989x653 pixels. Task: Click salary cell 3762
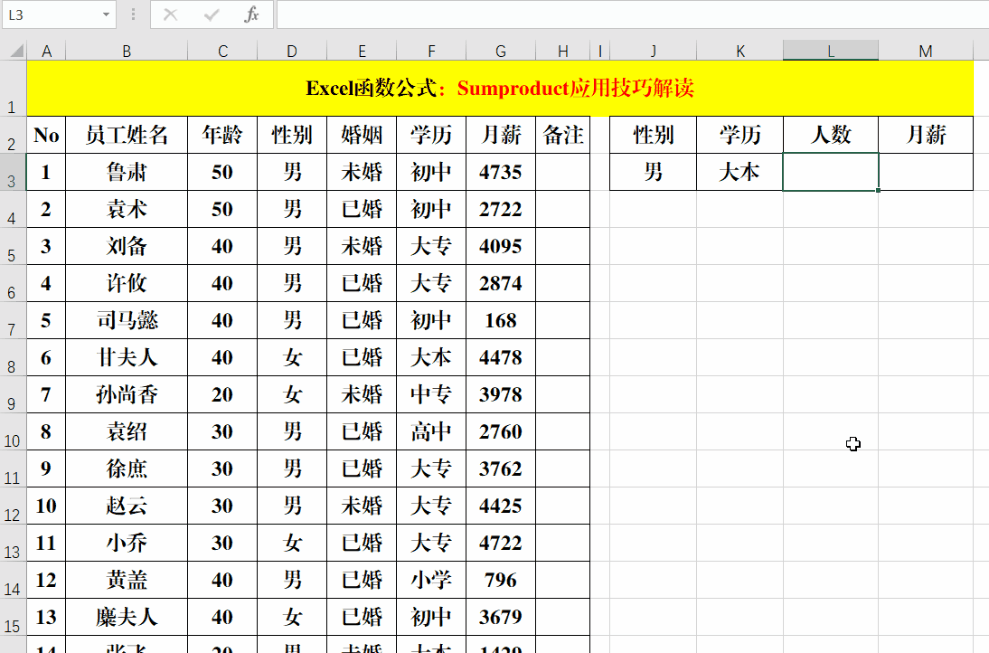501,469
